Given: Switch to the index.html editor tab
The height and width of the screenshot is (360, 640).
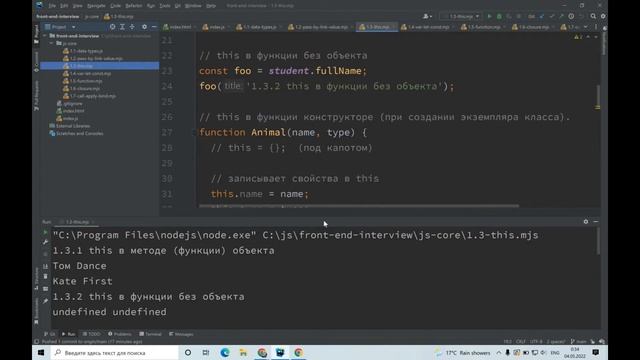Looking at the screenshot, I should [x=178, y=27].
